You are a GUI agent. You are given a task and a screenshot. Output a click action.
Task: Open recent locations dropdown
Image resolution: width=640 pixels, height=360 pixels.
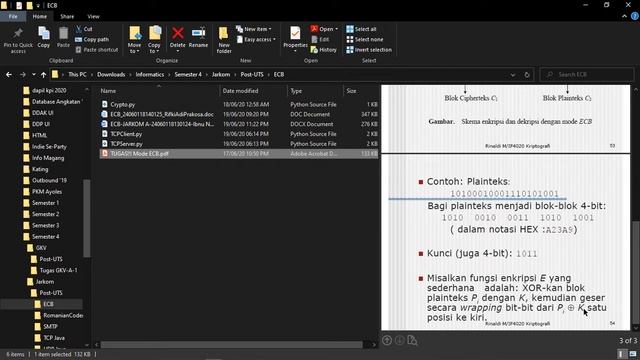coord(33,75)
